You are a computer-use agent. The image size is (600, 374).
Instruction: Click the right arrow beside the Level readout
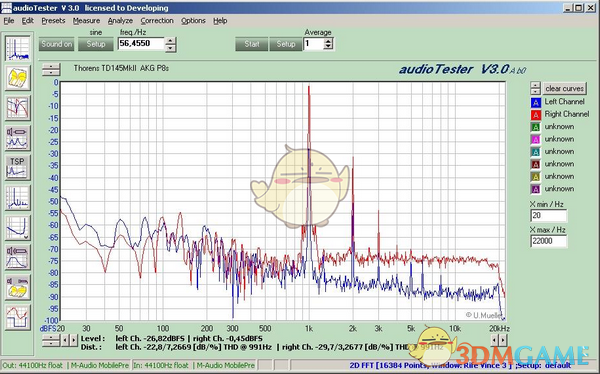pos(73,340)
